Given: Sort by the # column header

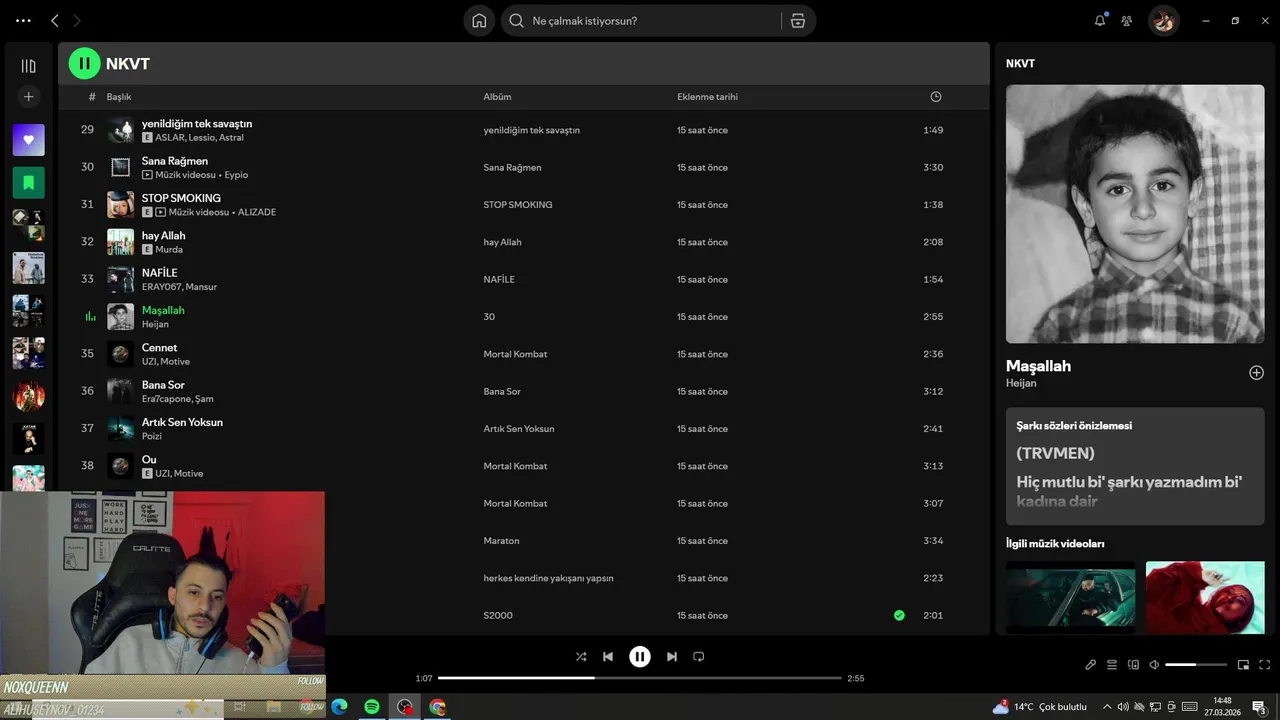Looking at the screenshot, I should 92,97.
